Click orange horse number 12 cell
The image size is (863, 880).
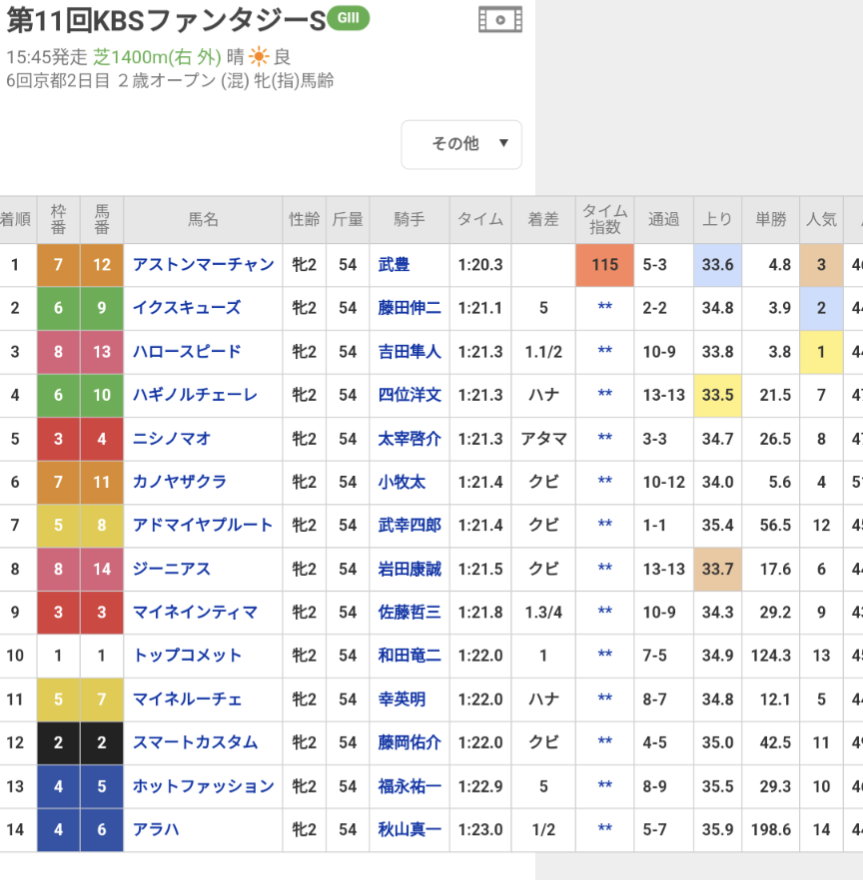[x=102, y=265]
